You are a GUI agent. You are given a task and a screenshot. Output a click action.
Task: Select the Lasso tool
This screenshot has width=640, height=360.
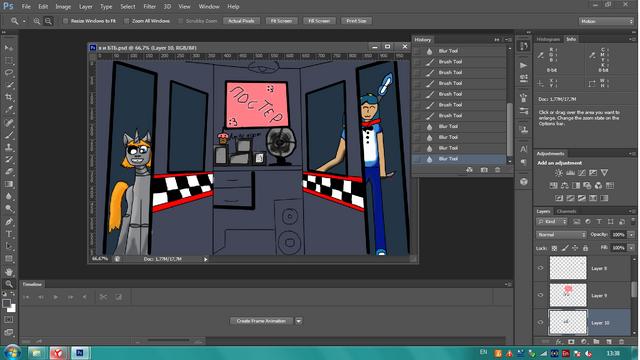tap(9, 73)
